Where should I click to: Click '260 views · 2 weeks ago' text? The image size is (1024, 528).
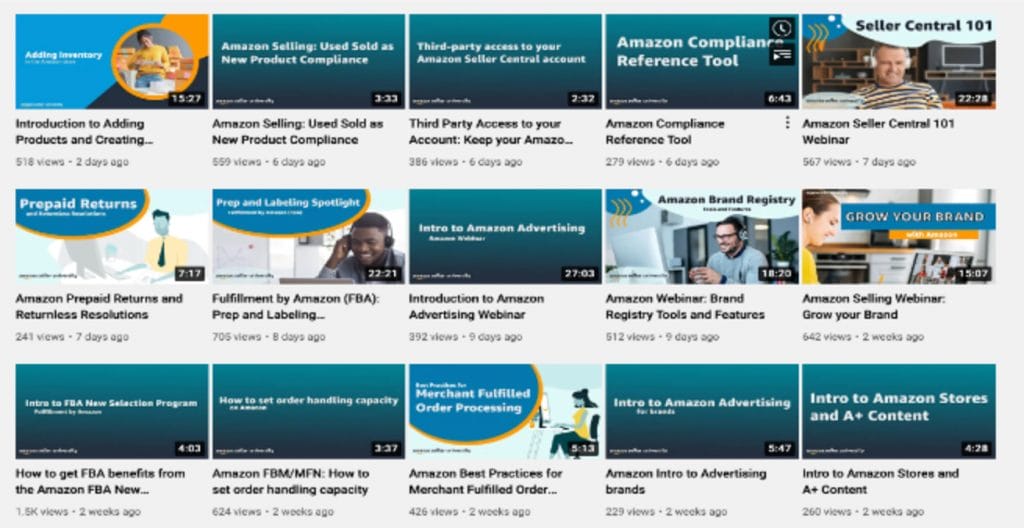point(863,512)
